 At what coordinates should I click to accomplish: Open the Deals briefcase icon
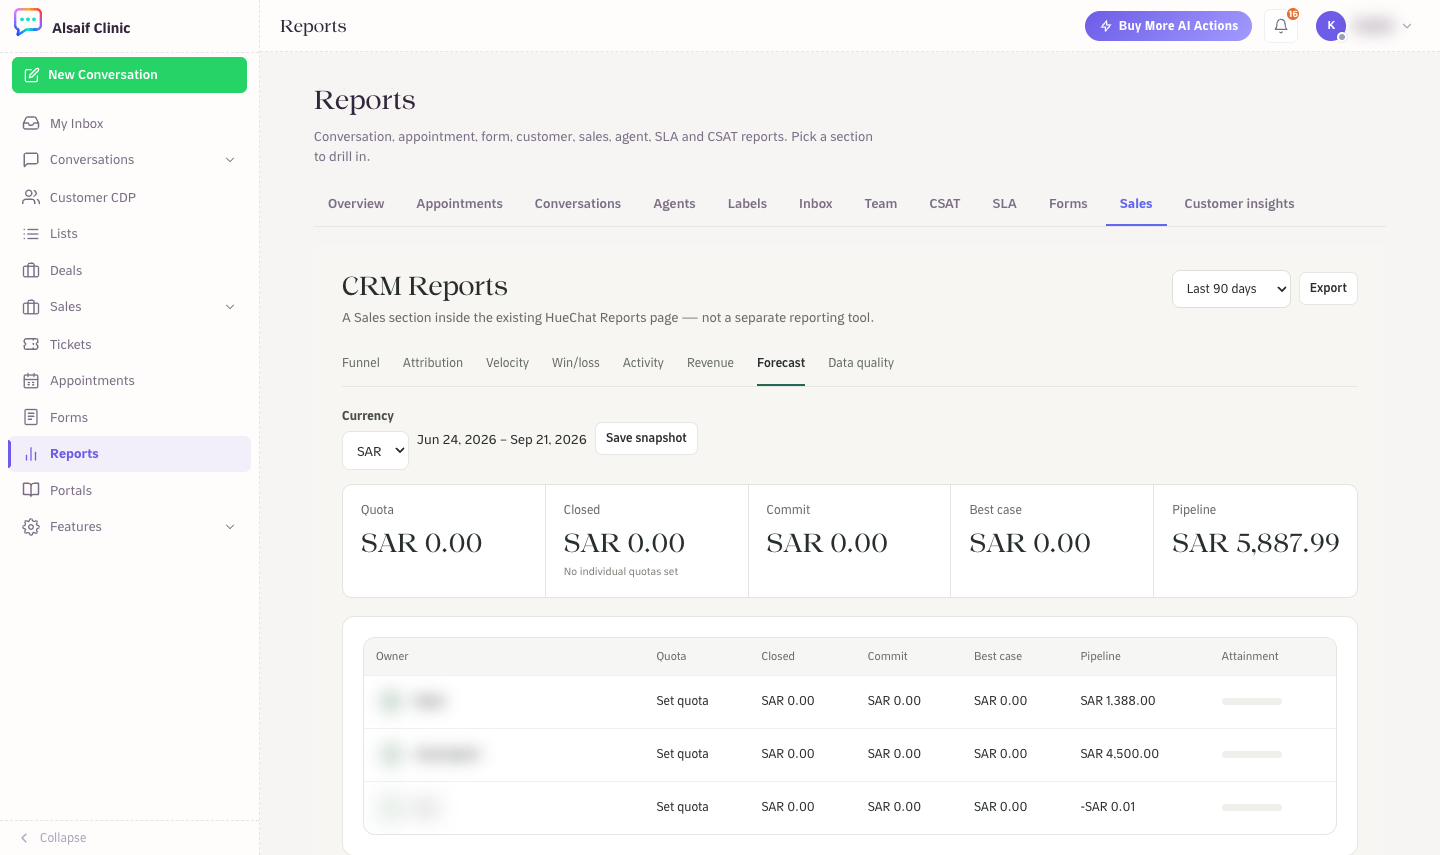pos(31,270)
